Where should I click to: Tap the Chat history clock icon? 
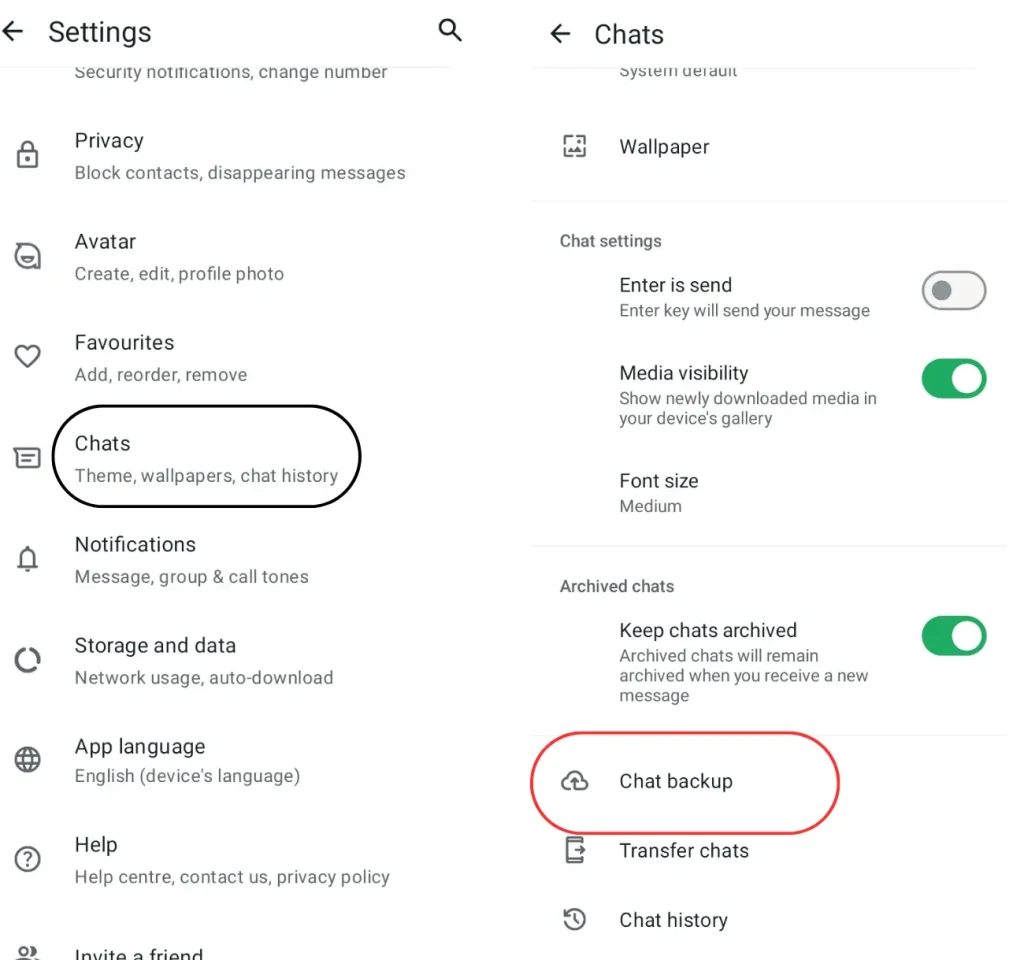(x=575, y=920)
